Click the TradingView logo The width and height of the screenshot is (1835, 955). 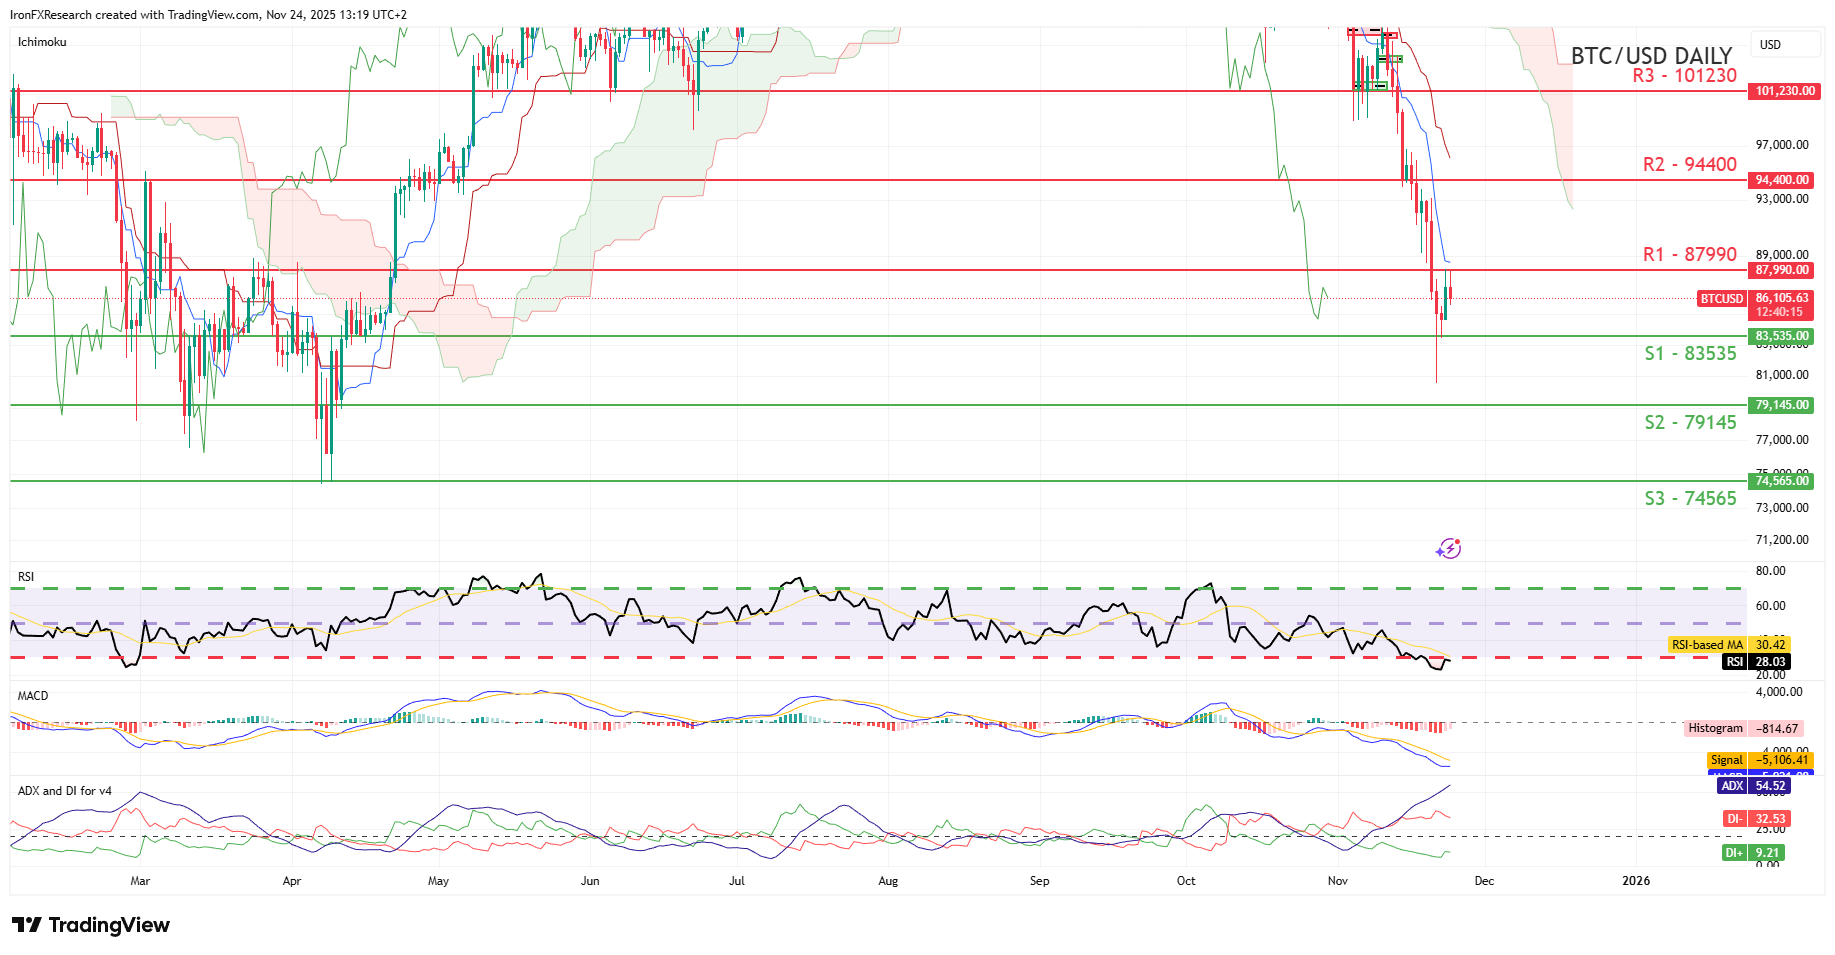click(x=91, y=925)
